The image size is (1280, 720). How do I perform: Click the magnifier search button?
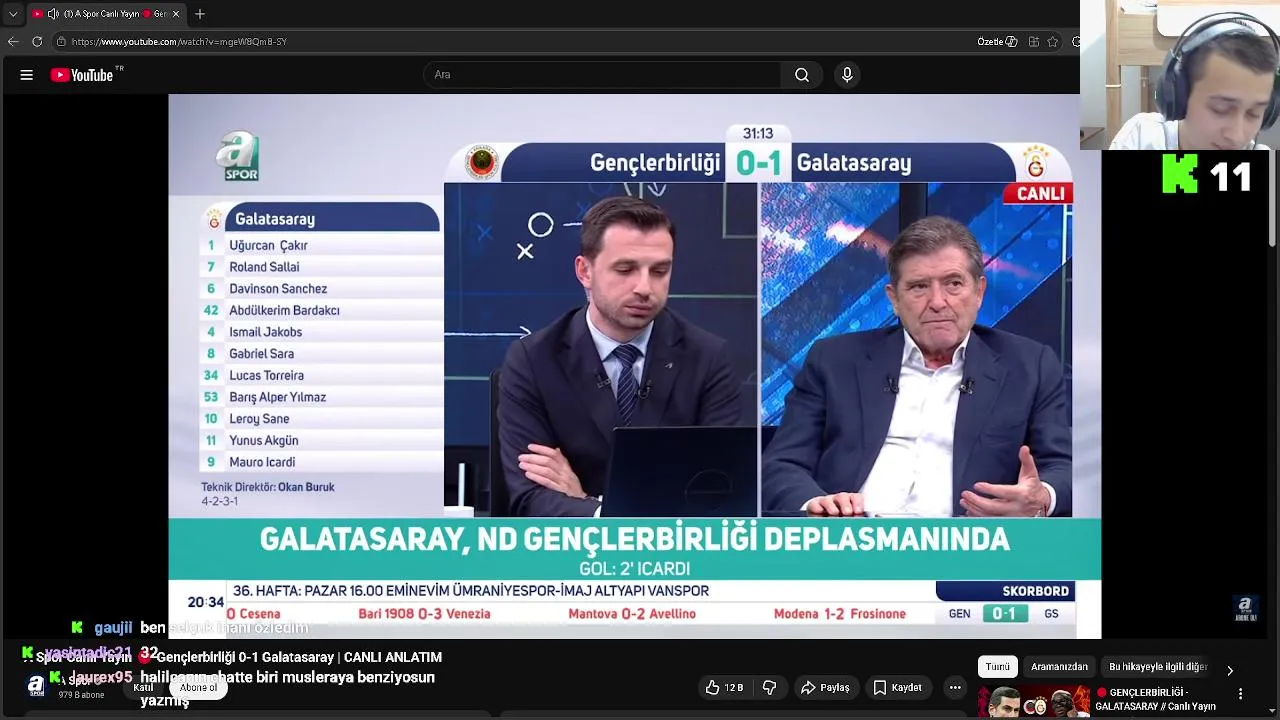(802, 75)
